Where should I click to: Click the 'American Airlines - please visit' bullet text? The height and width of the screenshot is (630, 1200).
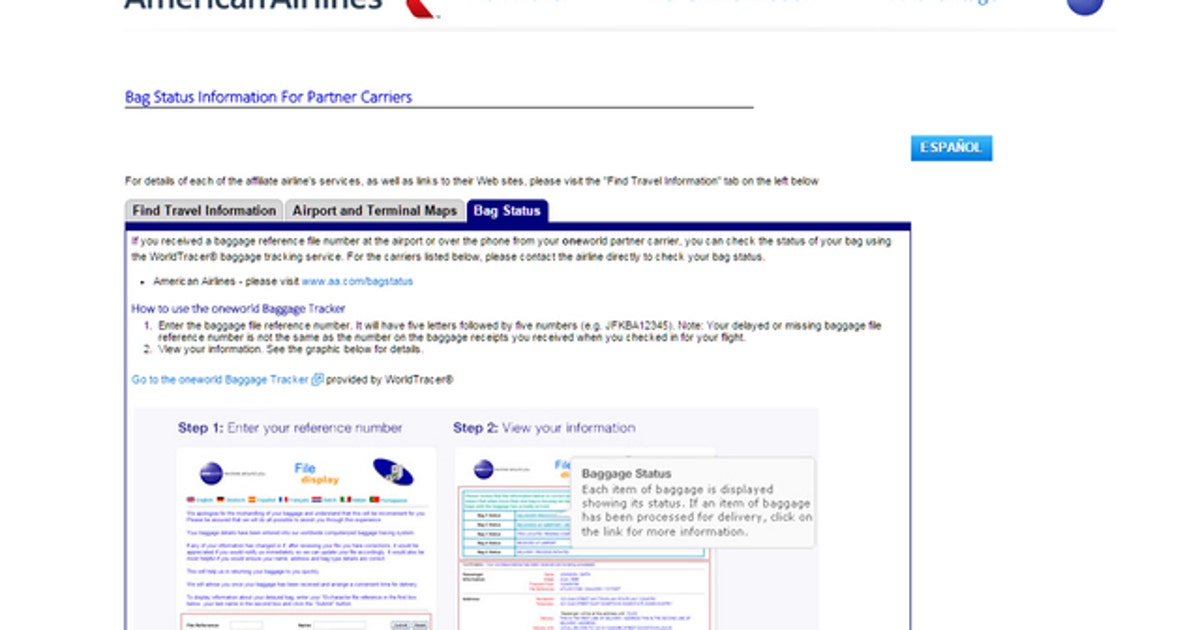tap(226, 281)
